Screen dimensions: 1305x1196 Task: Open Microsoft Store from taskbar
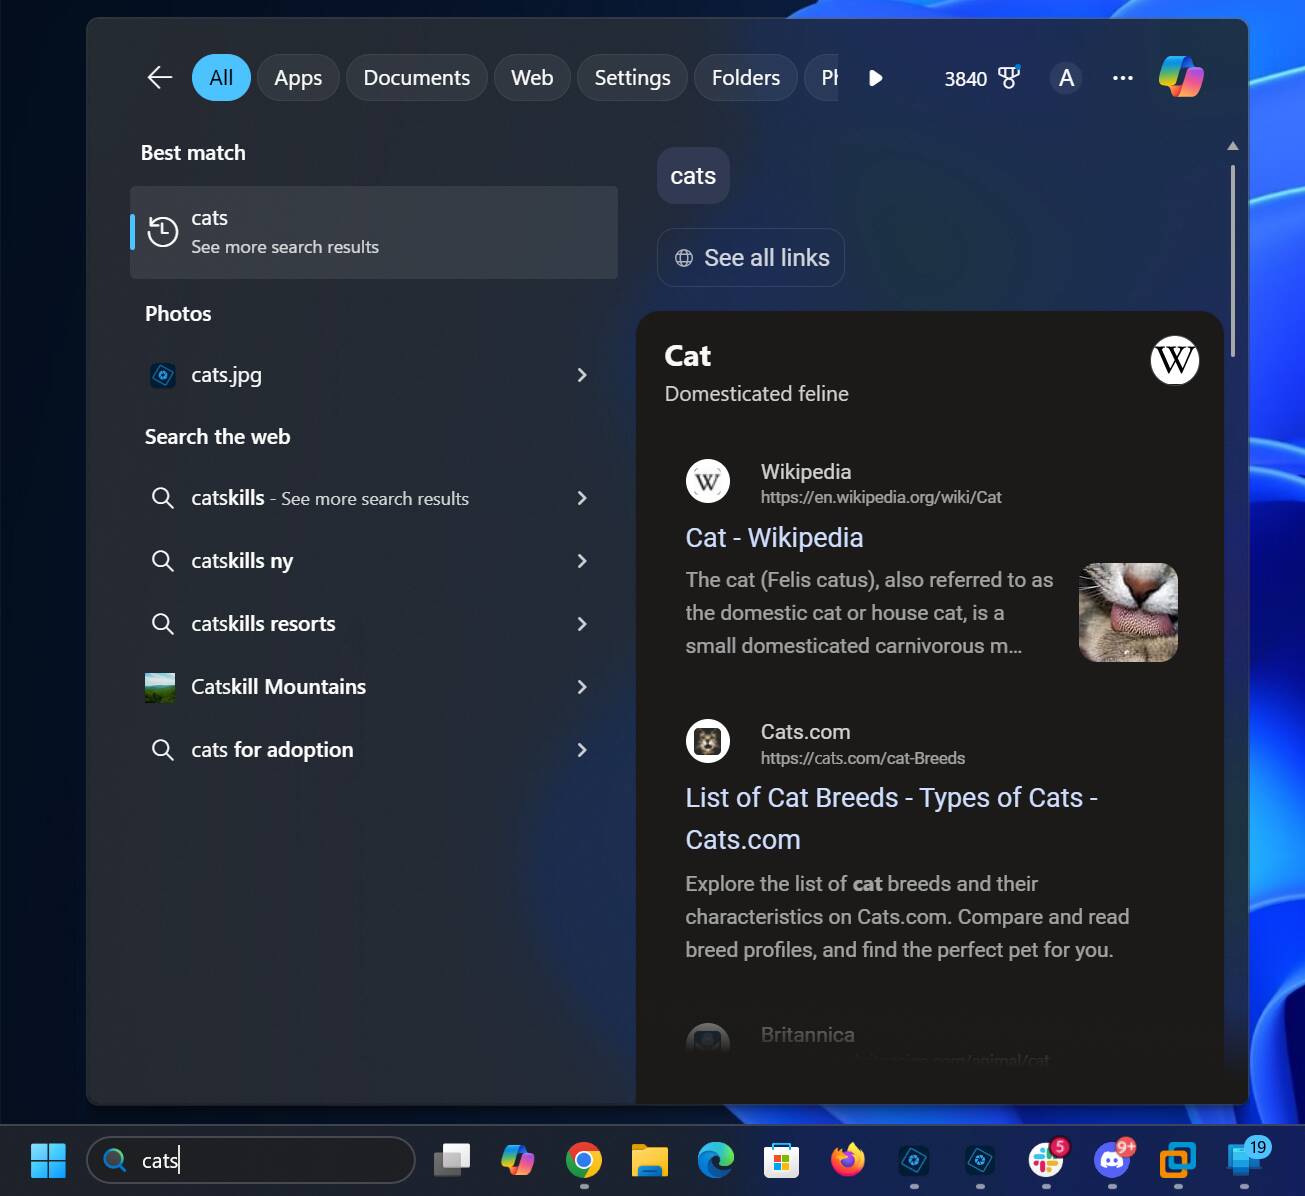(x=782, y=1160)
